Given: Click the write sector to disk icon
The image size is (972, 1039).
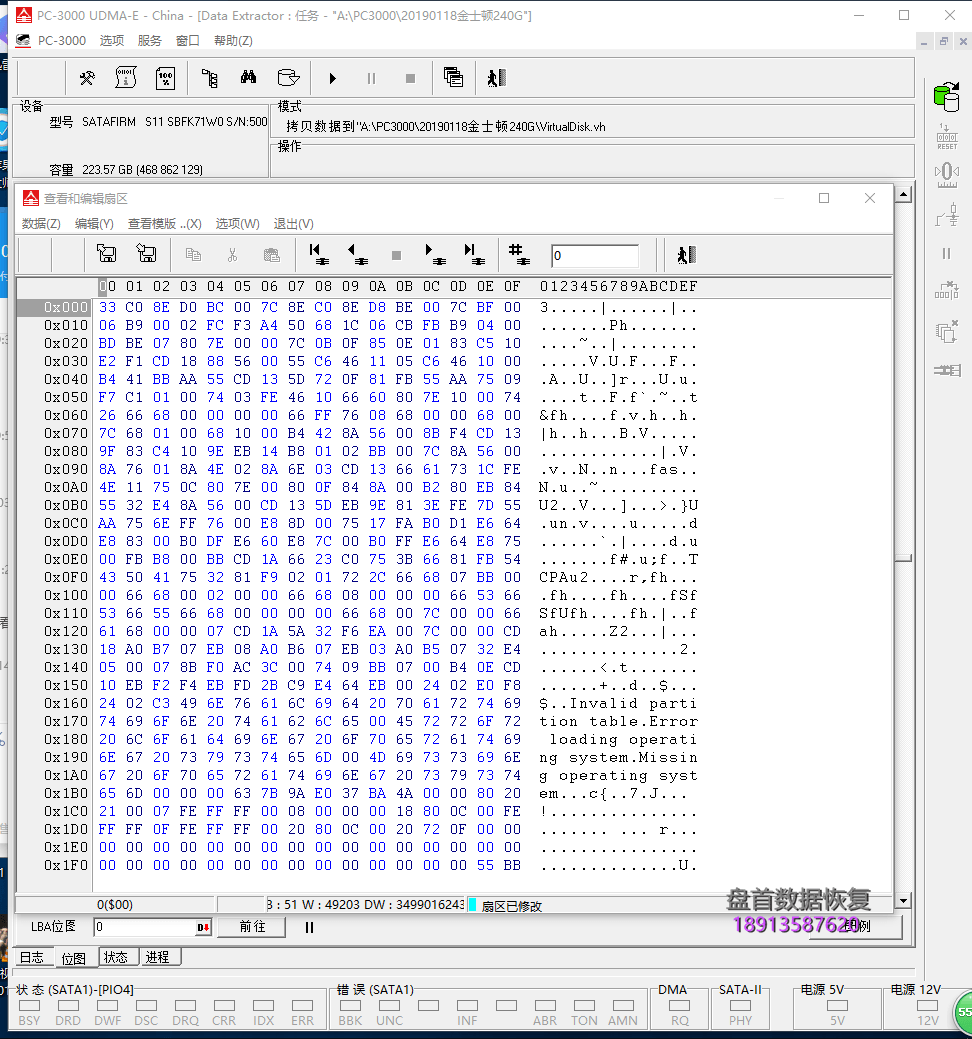Looking at the screenshot, I should pos(146,254).
